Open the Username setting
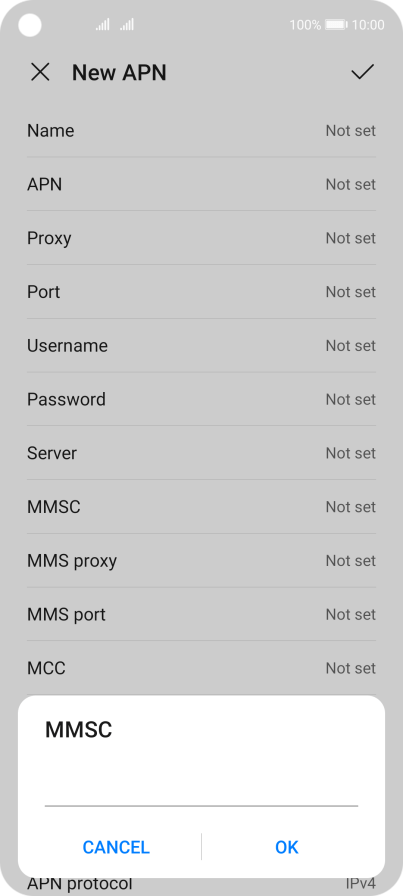 pos(201,346)
